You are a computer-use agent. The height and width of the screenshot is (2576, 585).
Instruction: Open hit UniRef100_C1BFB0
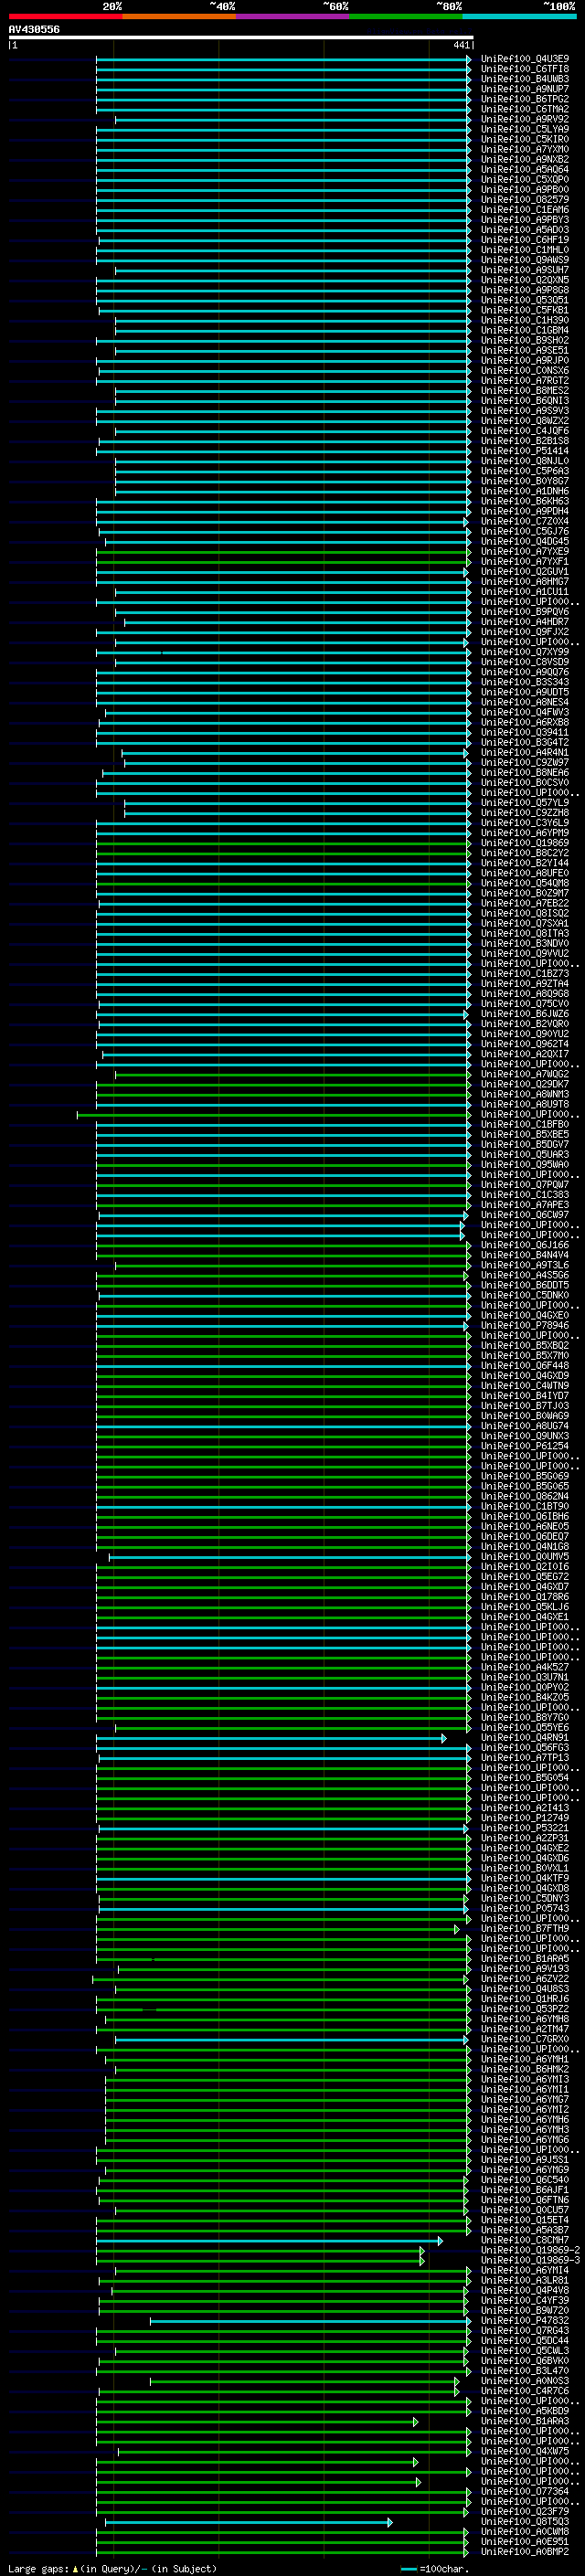pos(525,1124)
